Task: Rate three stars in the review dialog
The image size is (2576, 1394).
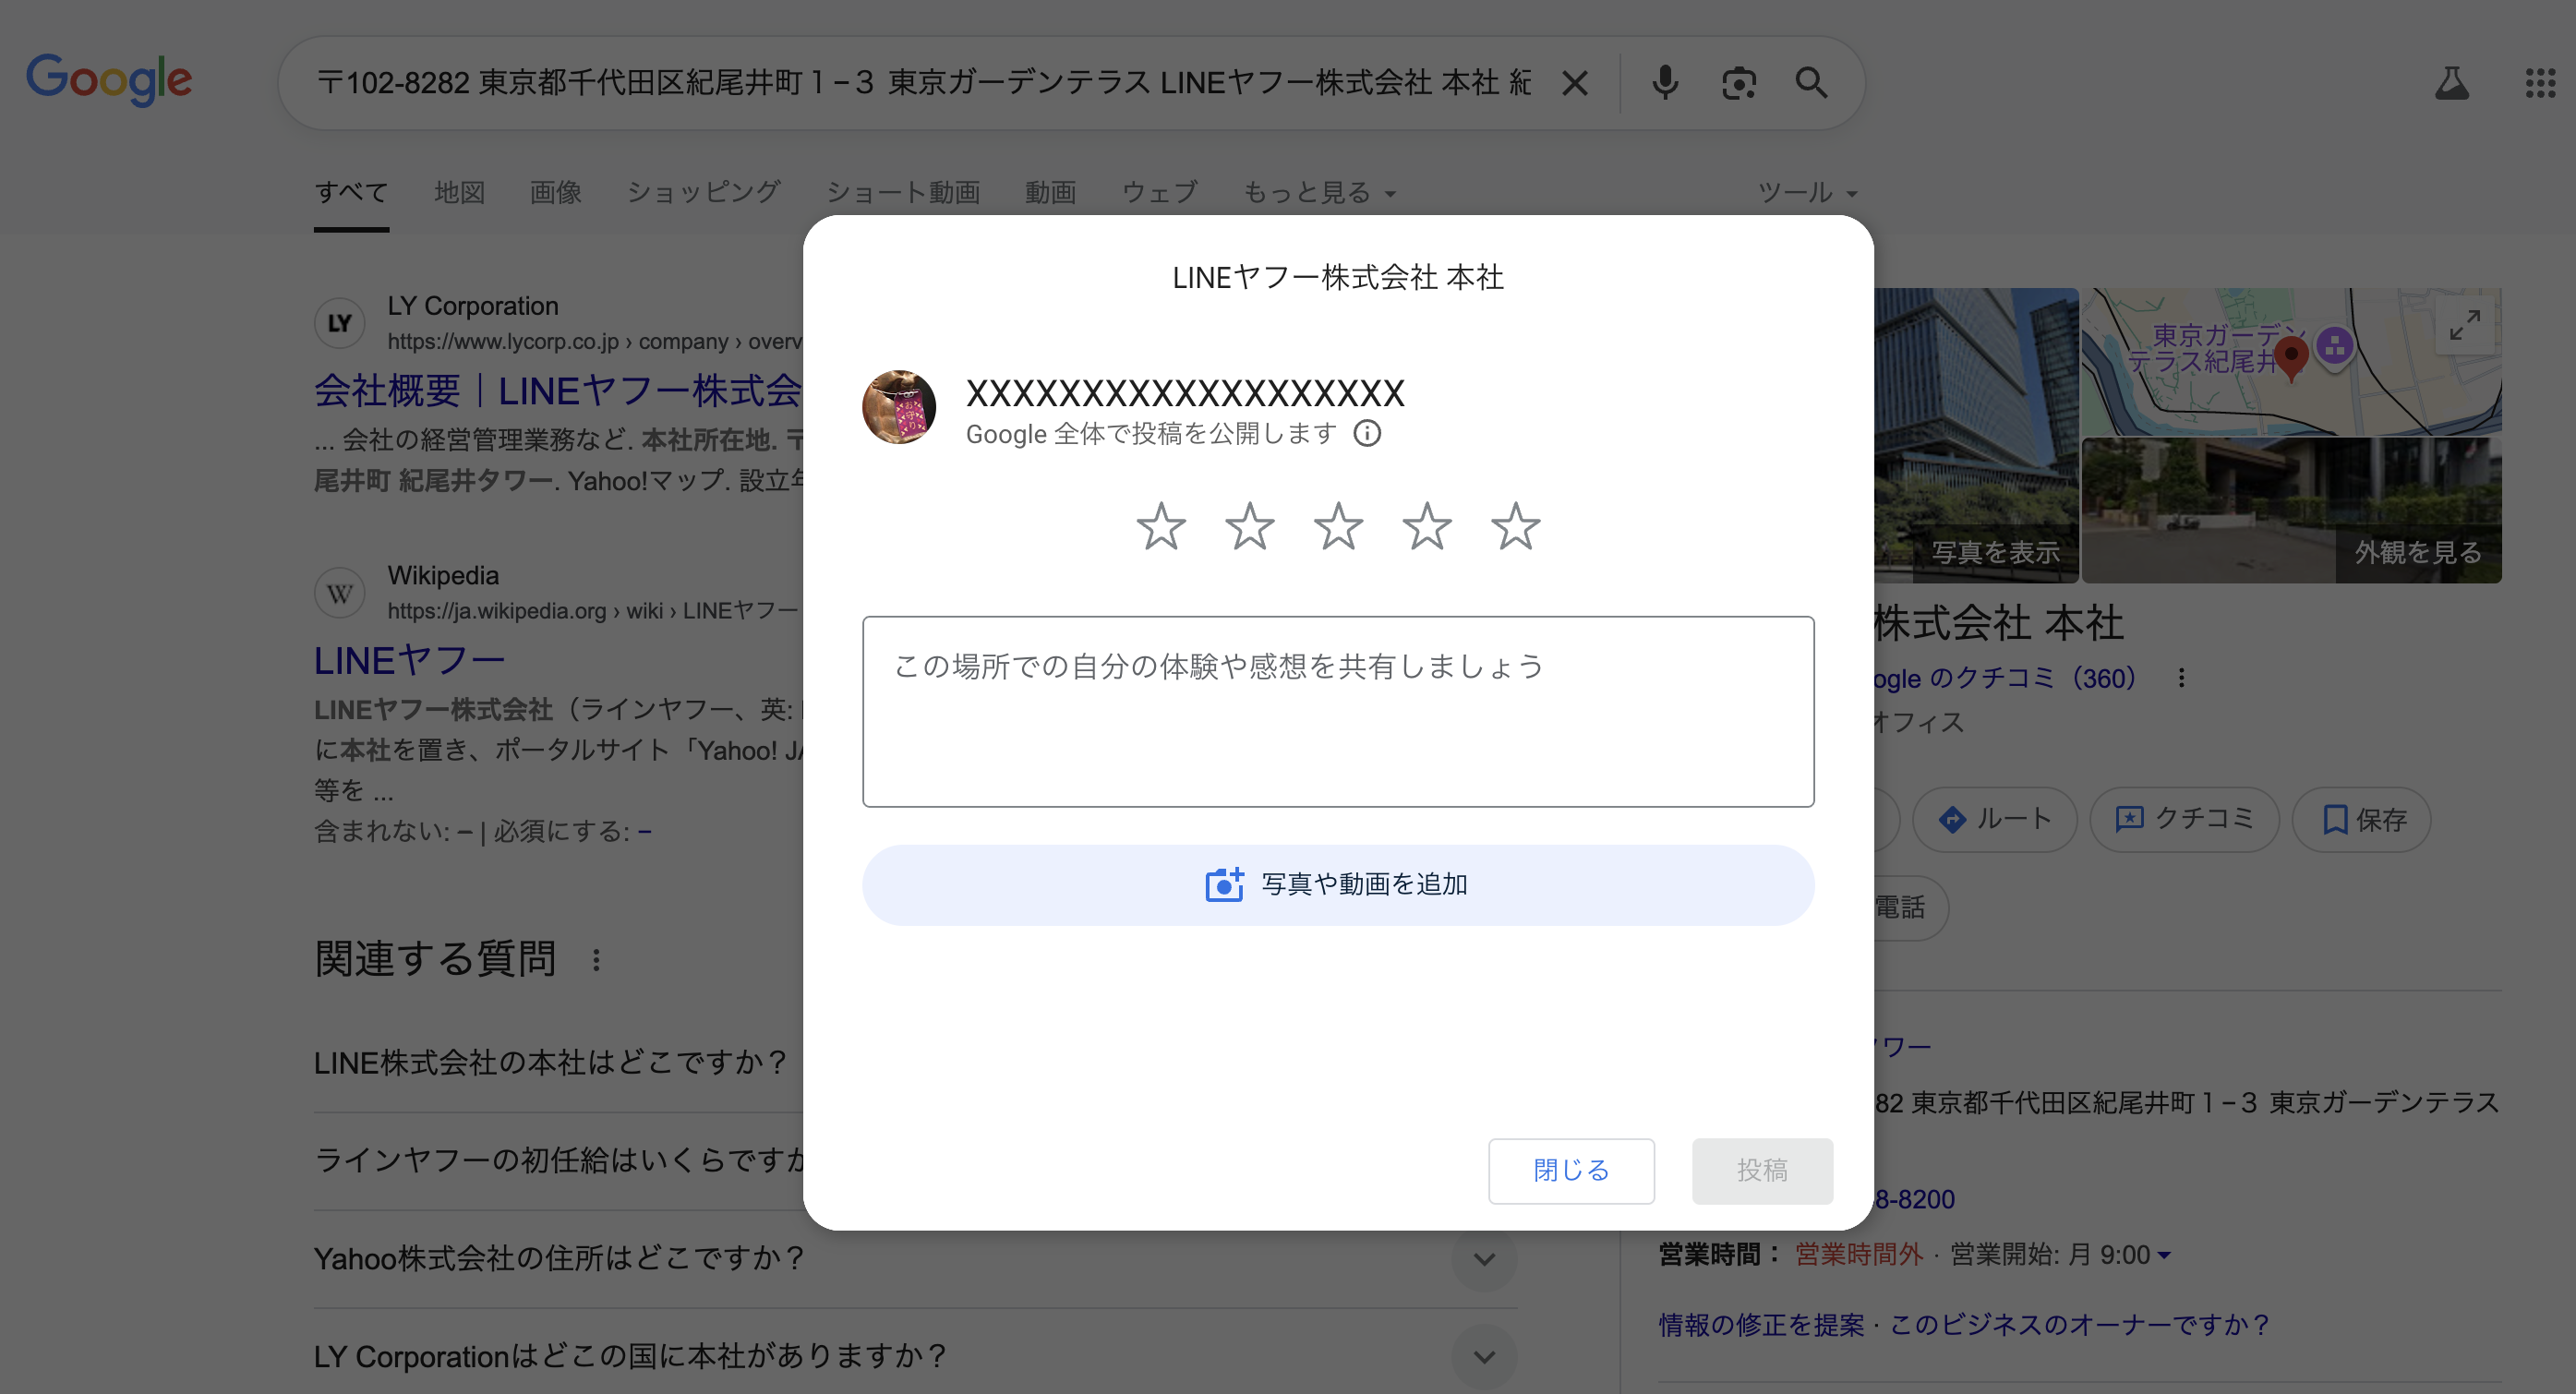Action: pos(1338,526)
